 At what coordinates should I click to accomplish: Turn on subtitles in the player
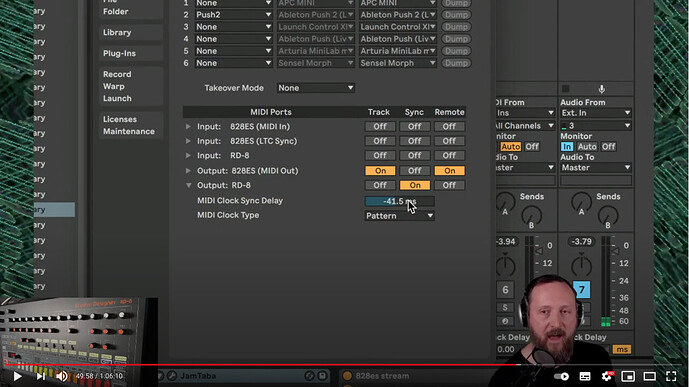(x=585, y=376)
